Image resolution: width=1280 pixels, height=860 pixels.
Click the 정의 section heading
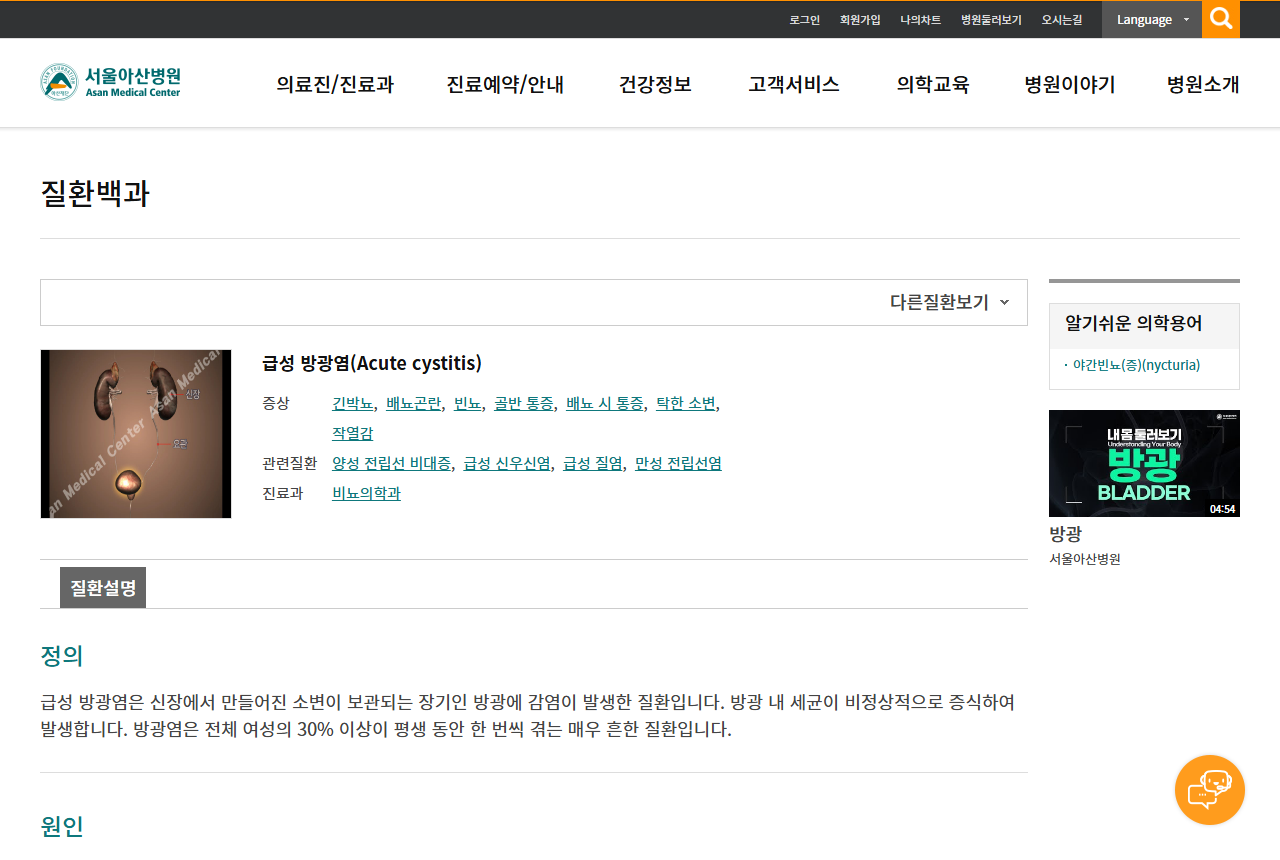tap(62, 656)
